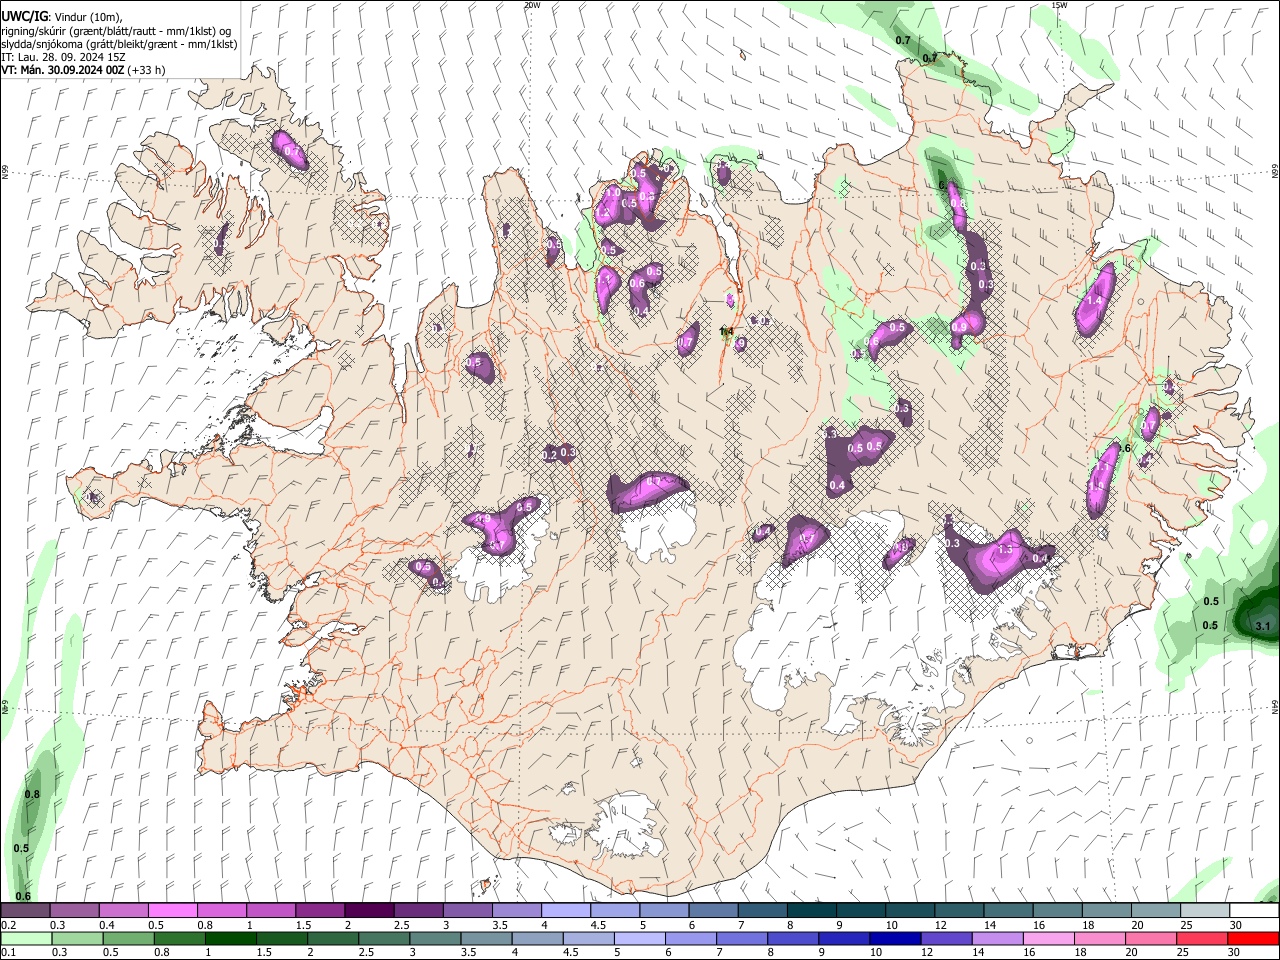
Task: Select the '12' label on the snow legend
Action: pos(942,925)
